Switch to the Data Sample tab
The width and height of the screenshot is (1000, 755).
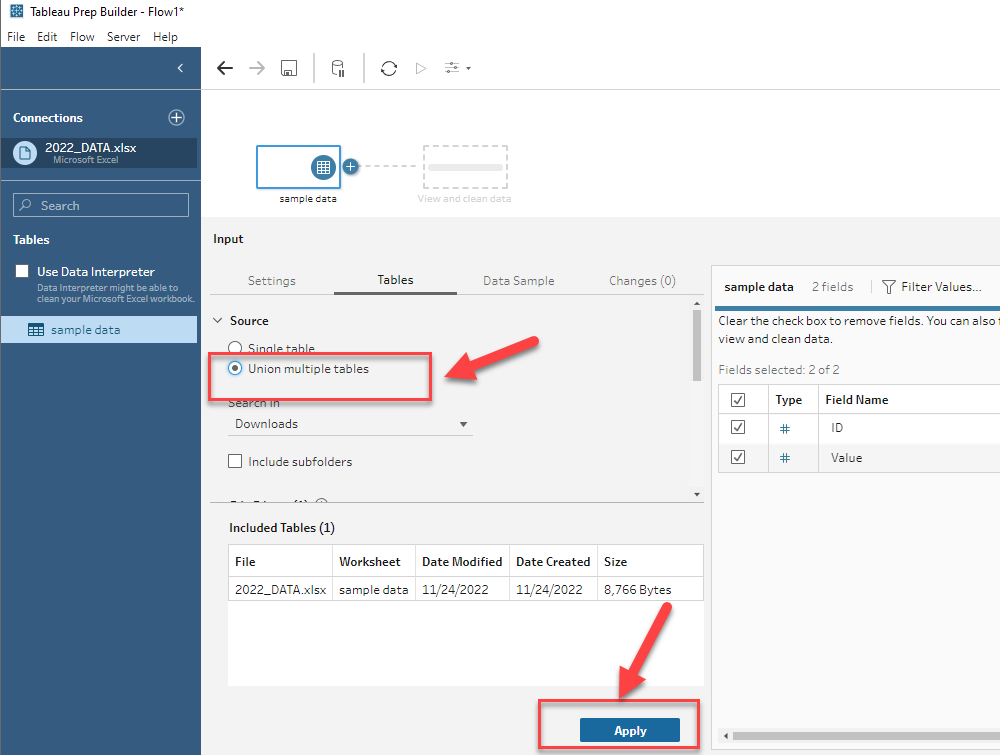518,281
